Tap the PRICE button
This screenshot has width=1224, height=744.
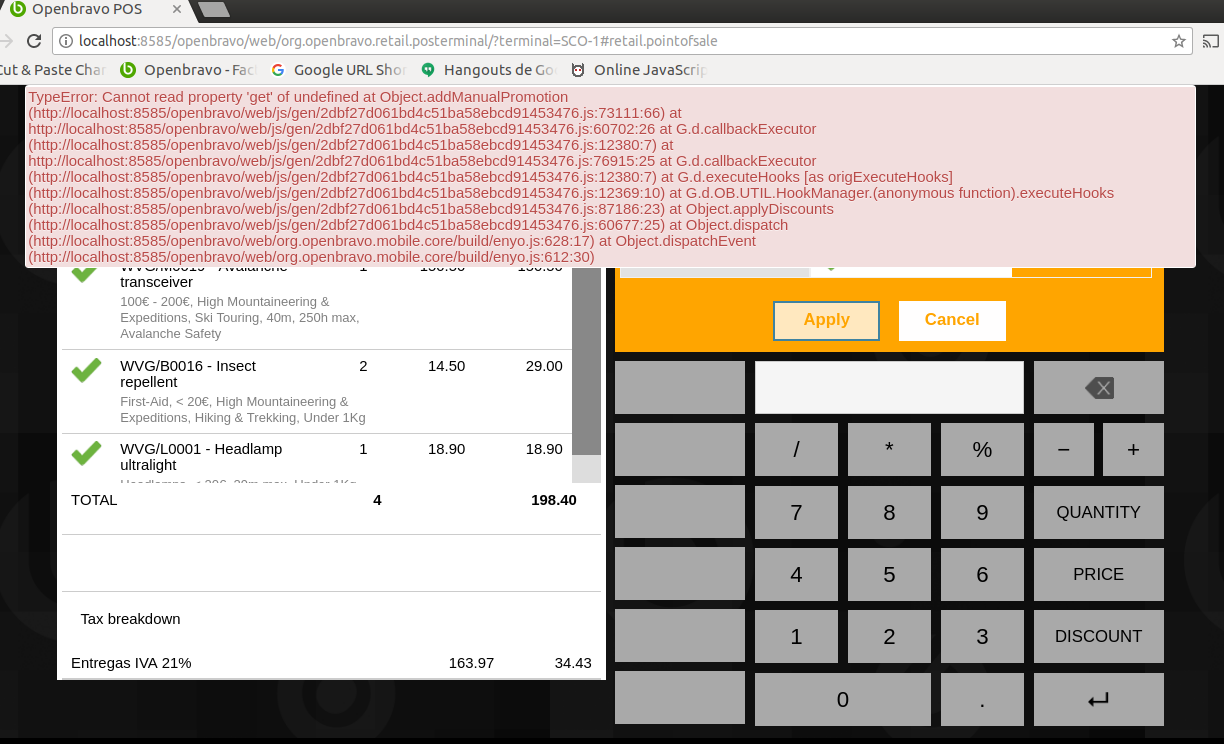pyautogui.click(x=1098, y=574)
